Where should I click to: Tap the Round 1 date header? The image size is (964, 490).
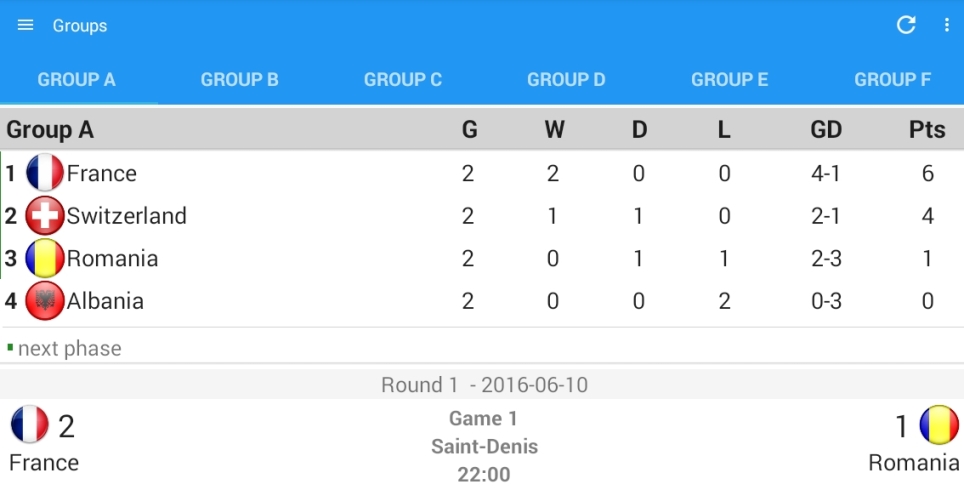(483, 385)
